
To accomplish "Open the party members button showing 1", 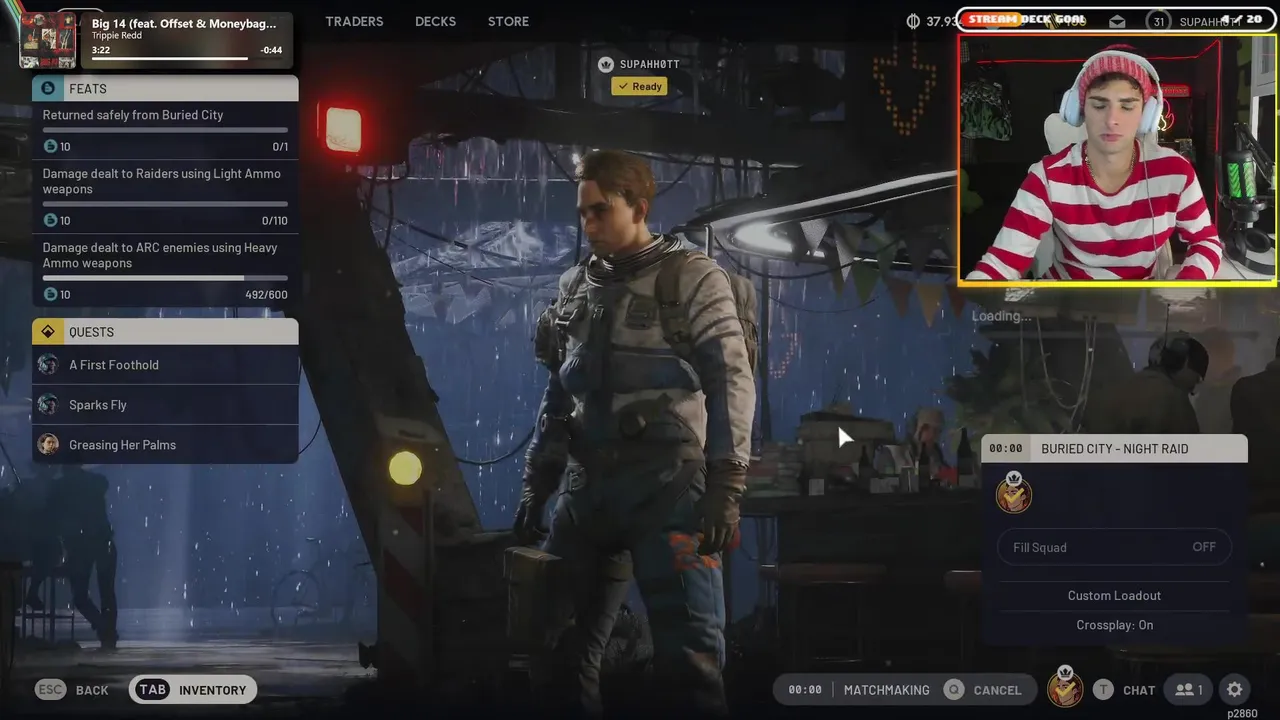I will [x=1188, y=690].
